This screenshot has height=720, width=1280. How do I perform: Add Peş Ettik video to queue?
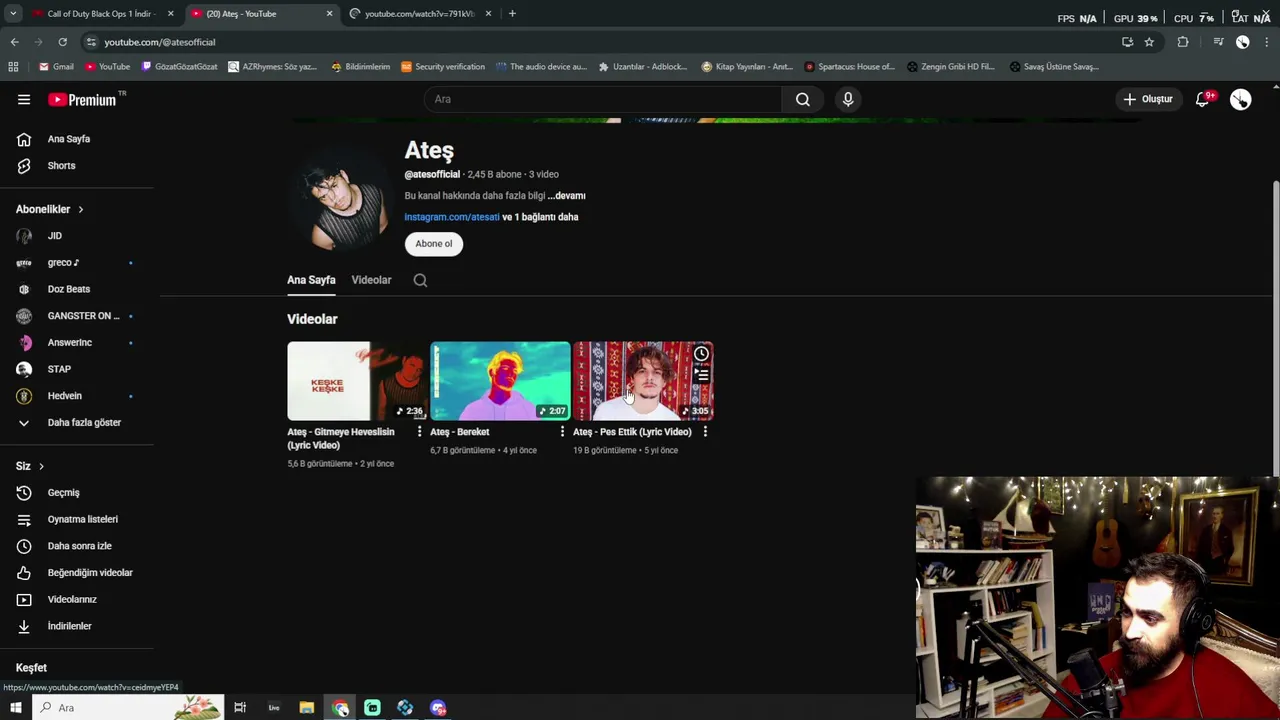(x=701, y=375)
